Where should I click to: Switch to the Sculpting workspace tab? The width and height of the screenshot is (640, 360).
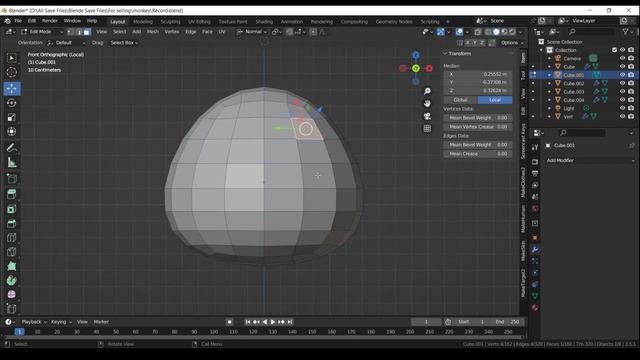[x=170, y=22]
